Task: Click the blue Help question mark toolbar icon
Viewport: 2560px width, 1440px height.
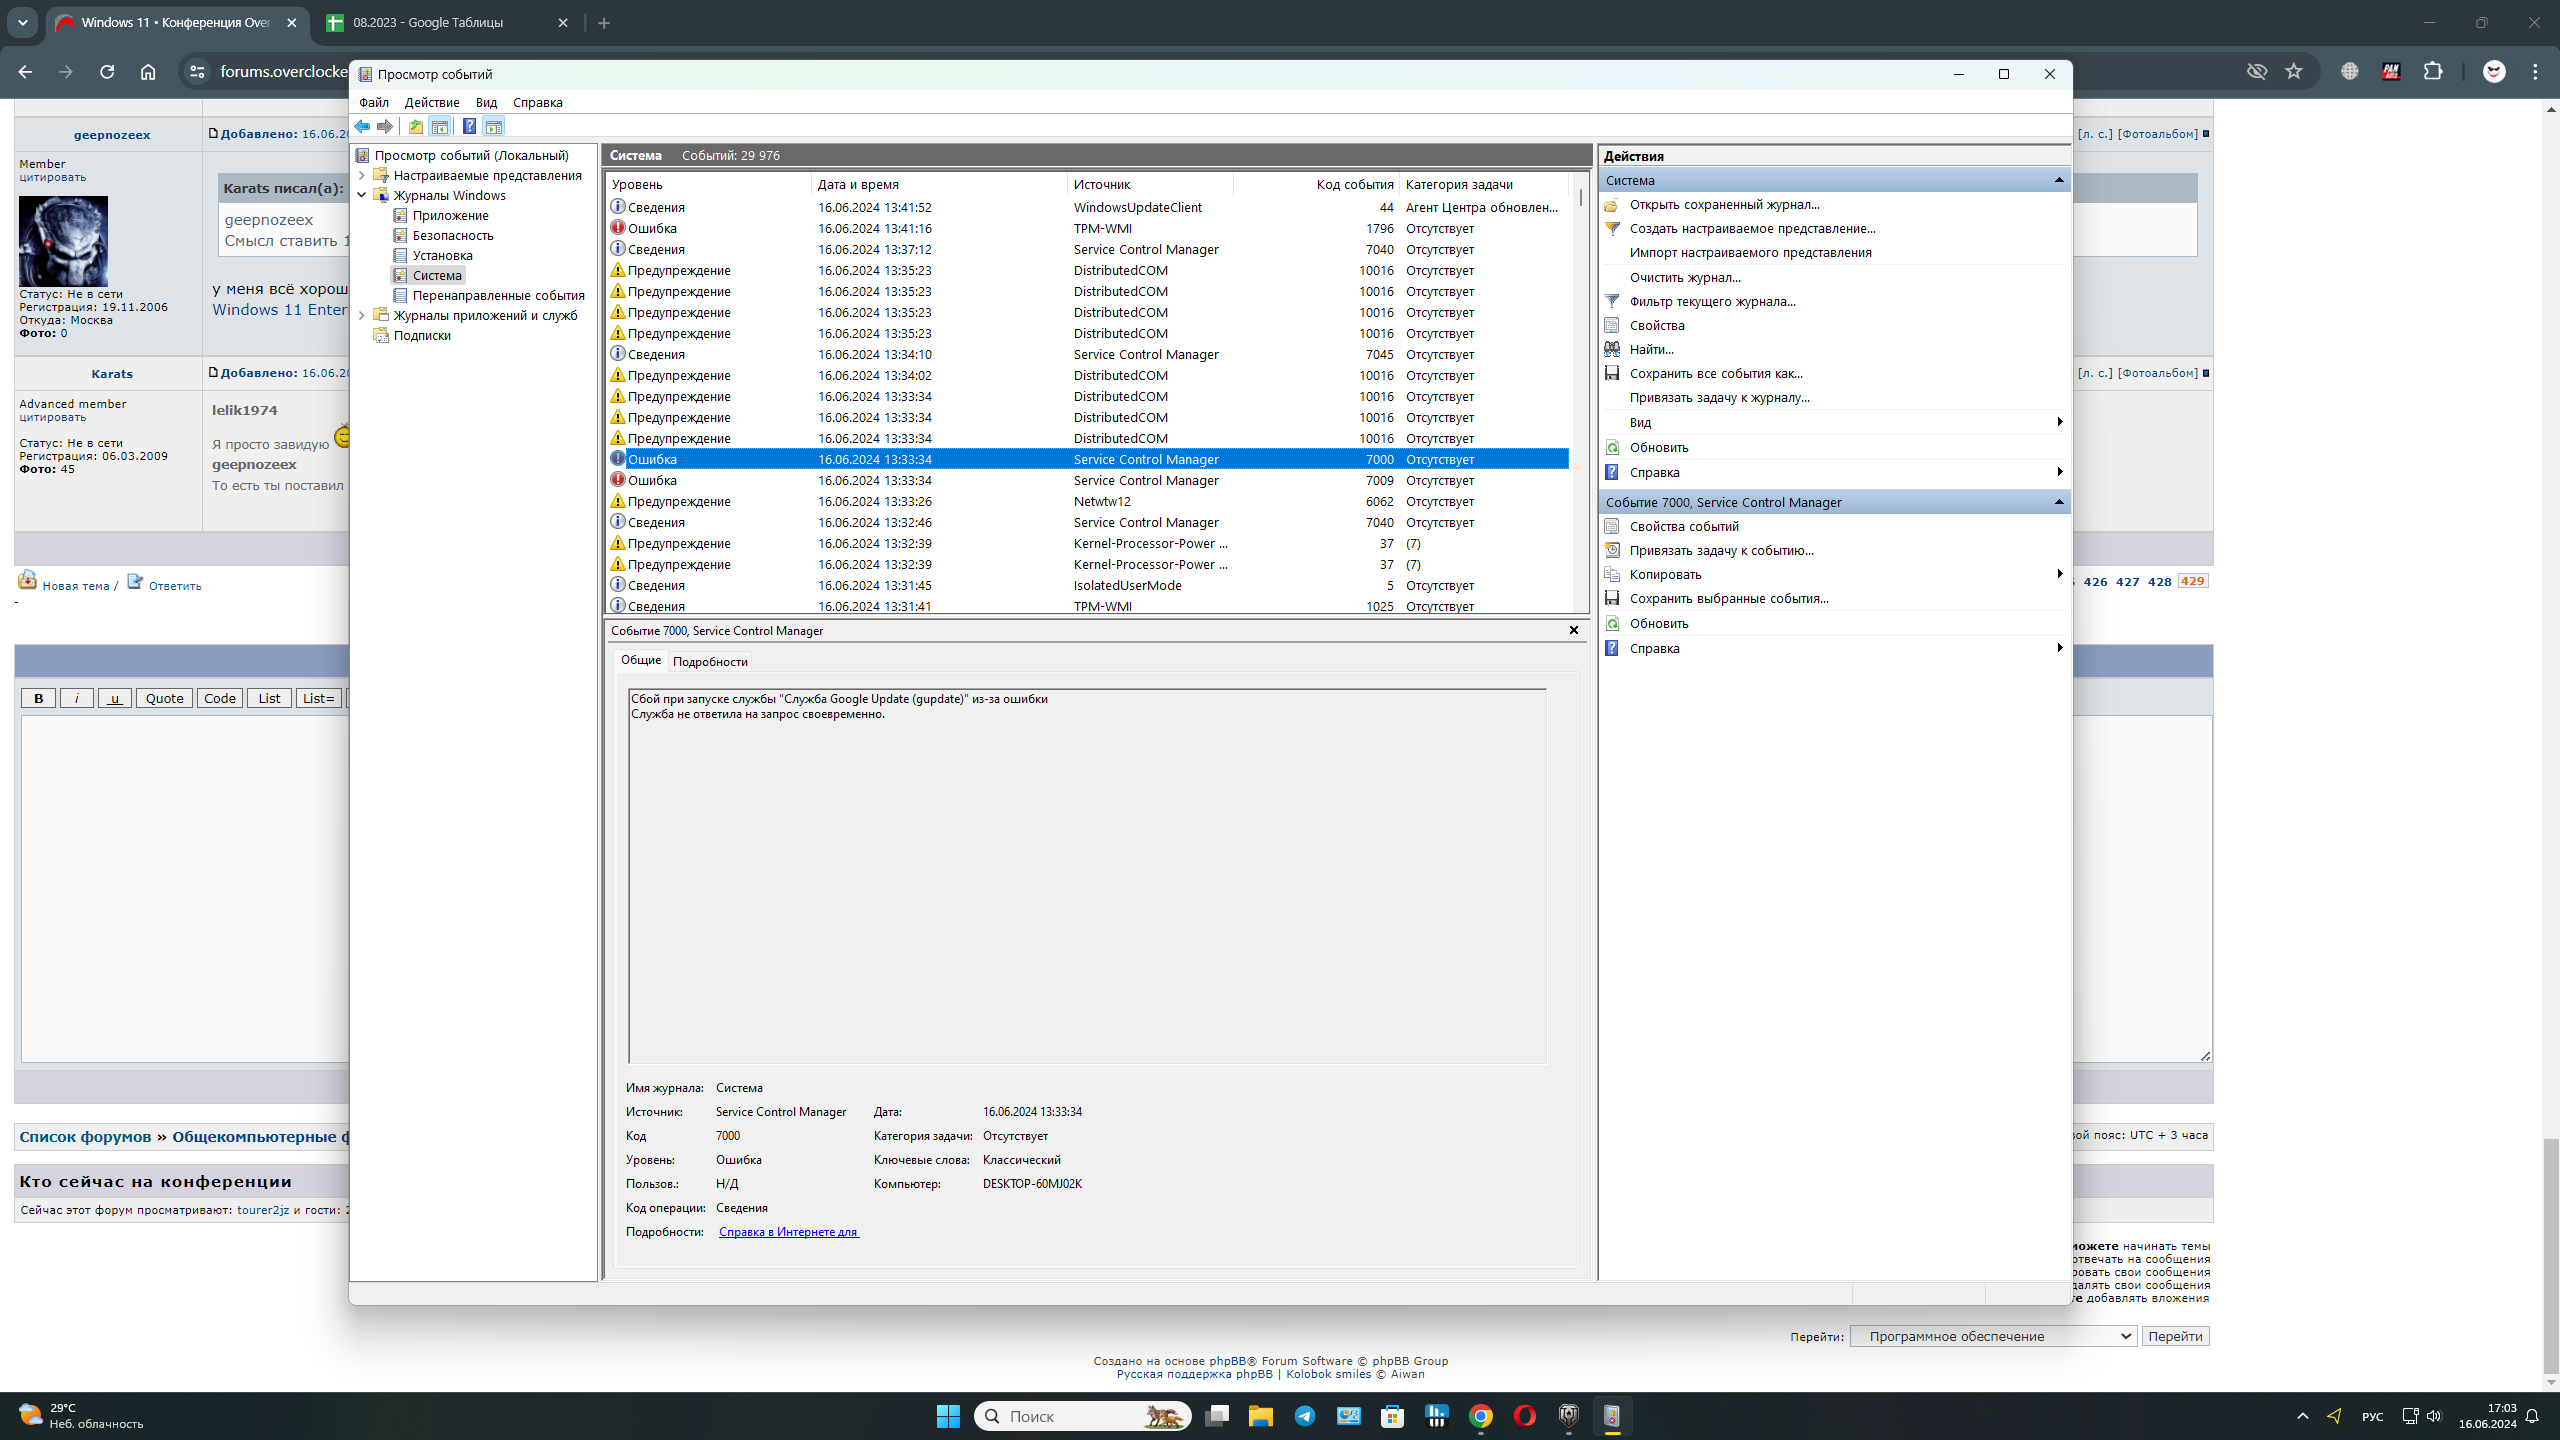Action: pyautogui.click(x=469, y=127)
